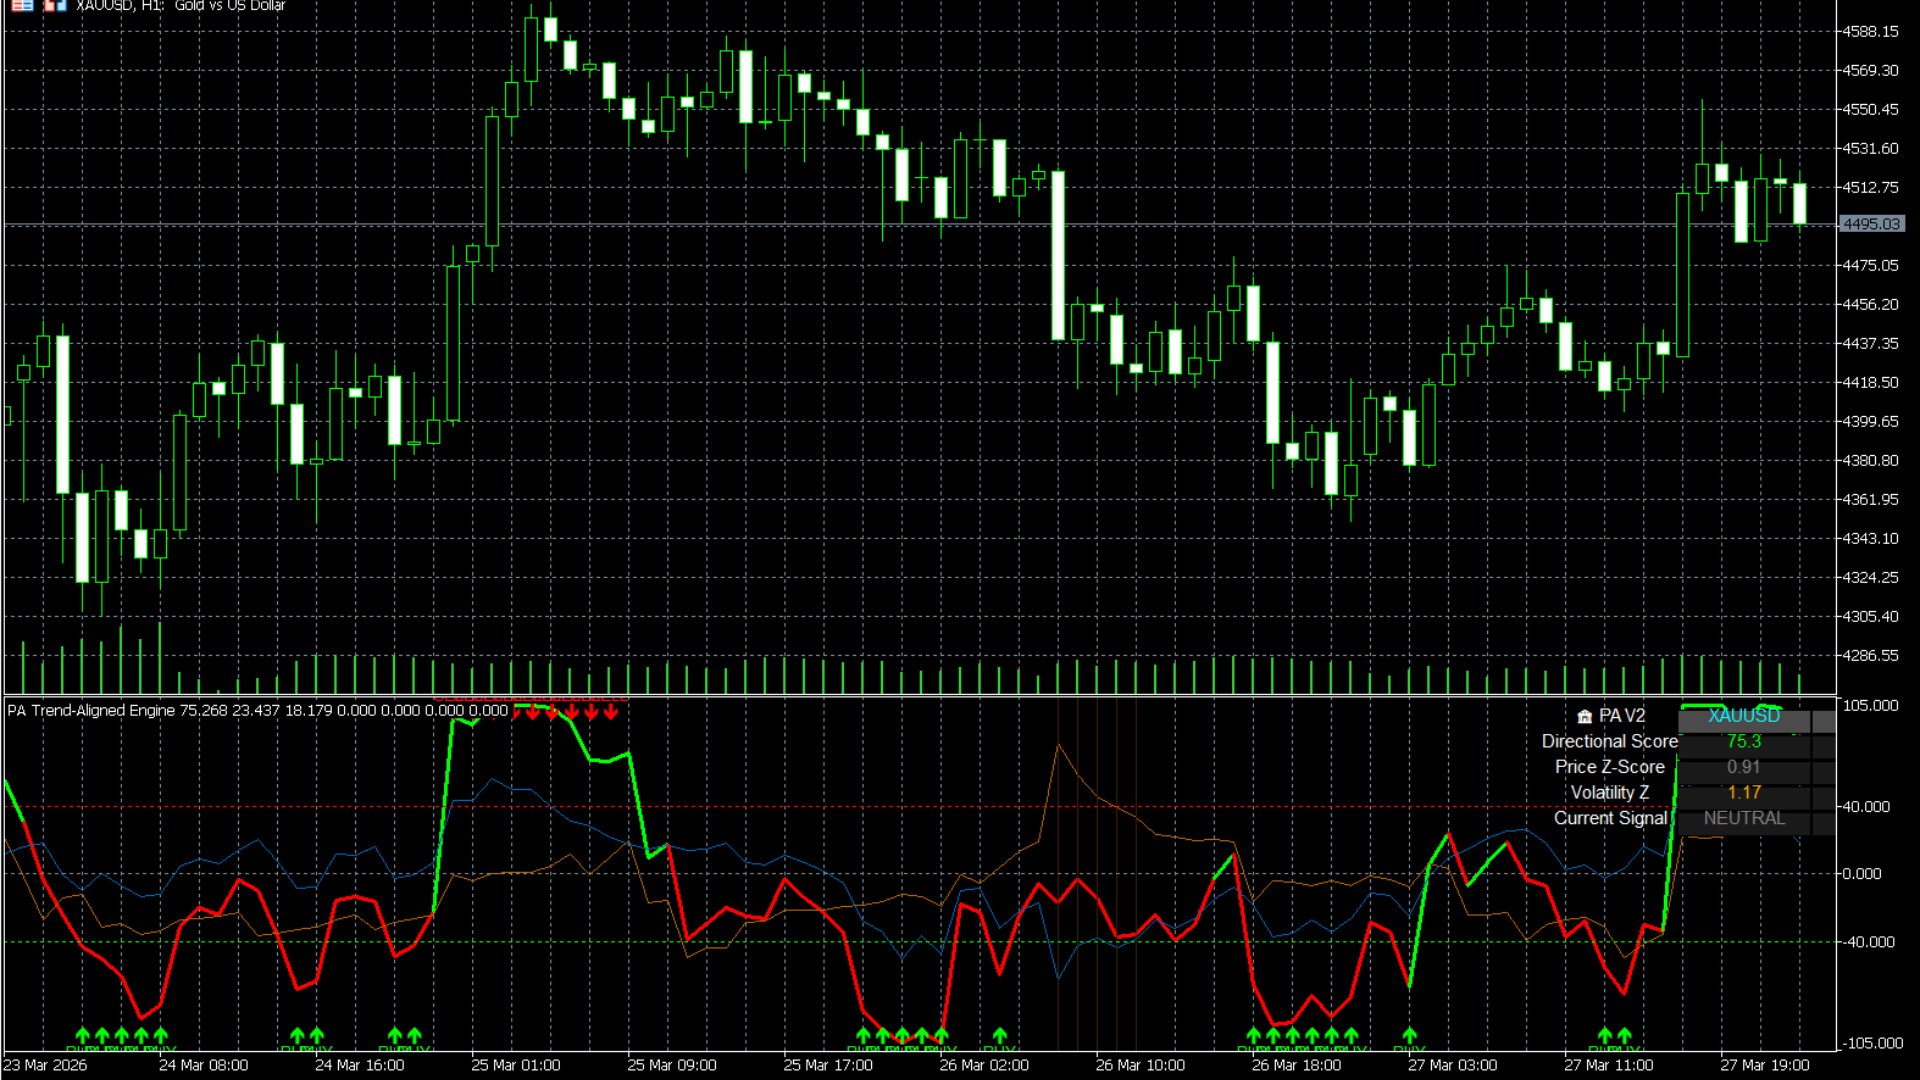Click the red-blue chart icon left of XAUUSD title
This screenshot has width=1920, height=1080.
[x=55, y=5]
